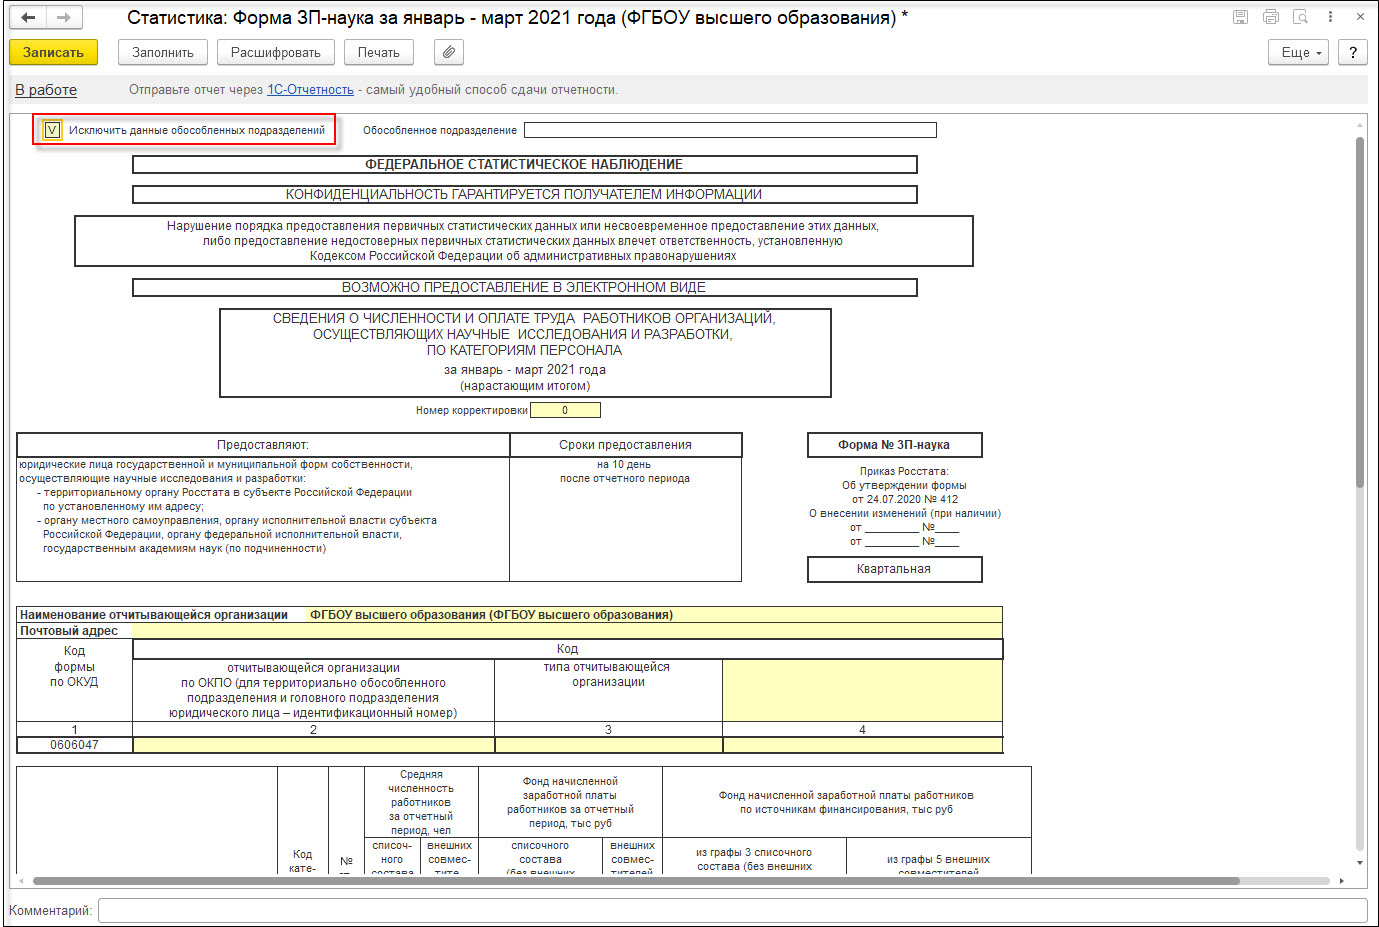Image resolution: width=1379 pixels, height=927 pixels.
Task: Click the yellow cell under column 4
Action: pyautogui.click(x=862, y=745)
